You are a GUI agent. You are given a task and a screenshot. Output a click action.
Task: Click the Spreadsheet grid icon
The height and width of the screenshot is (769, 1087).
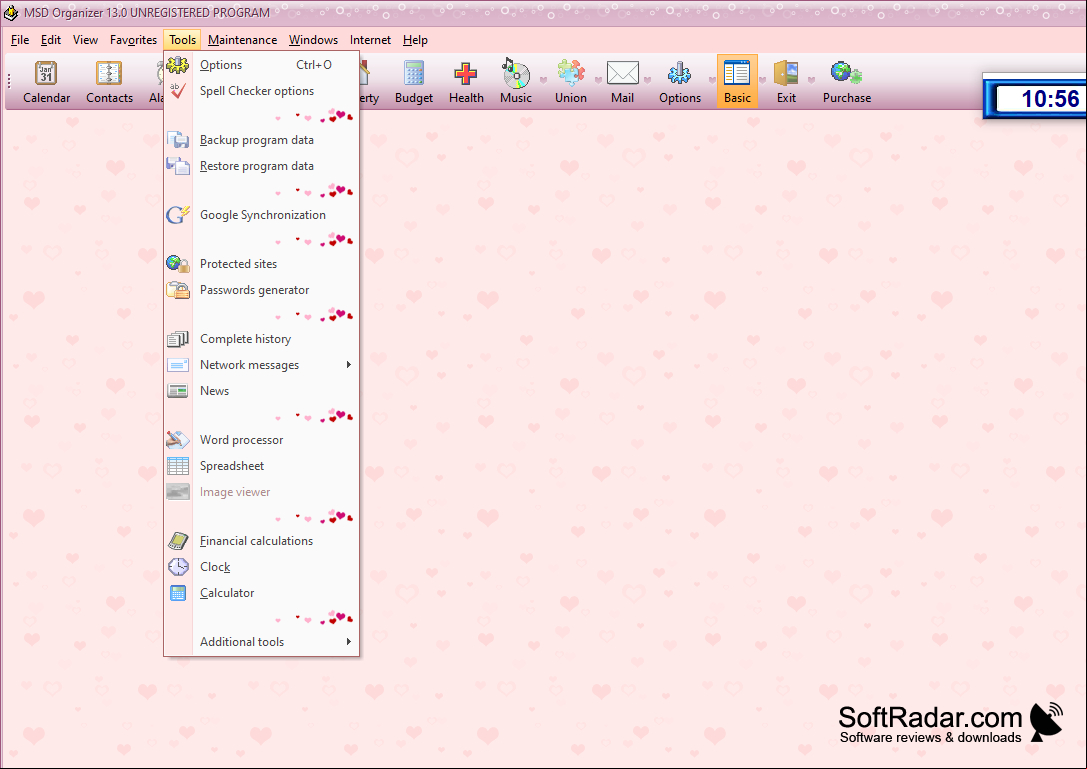[x=178, y=466]
